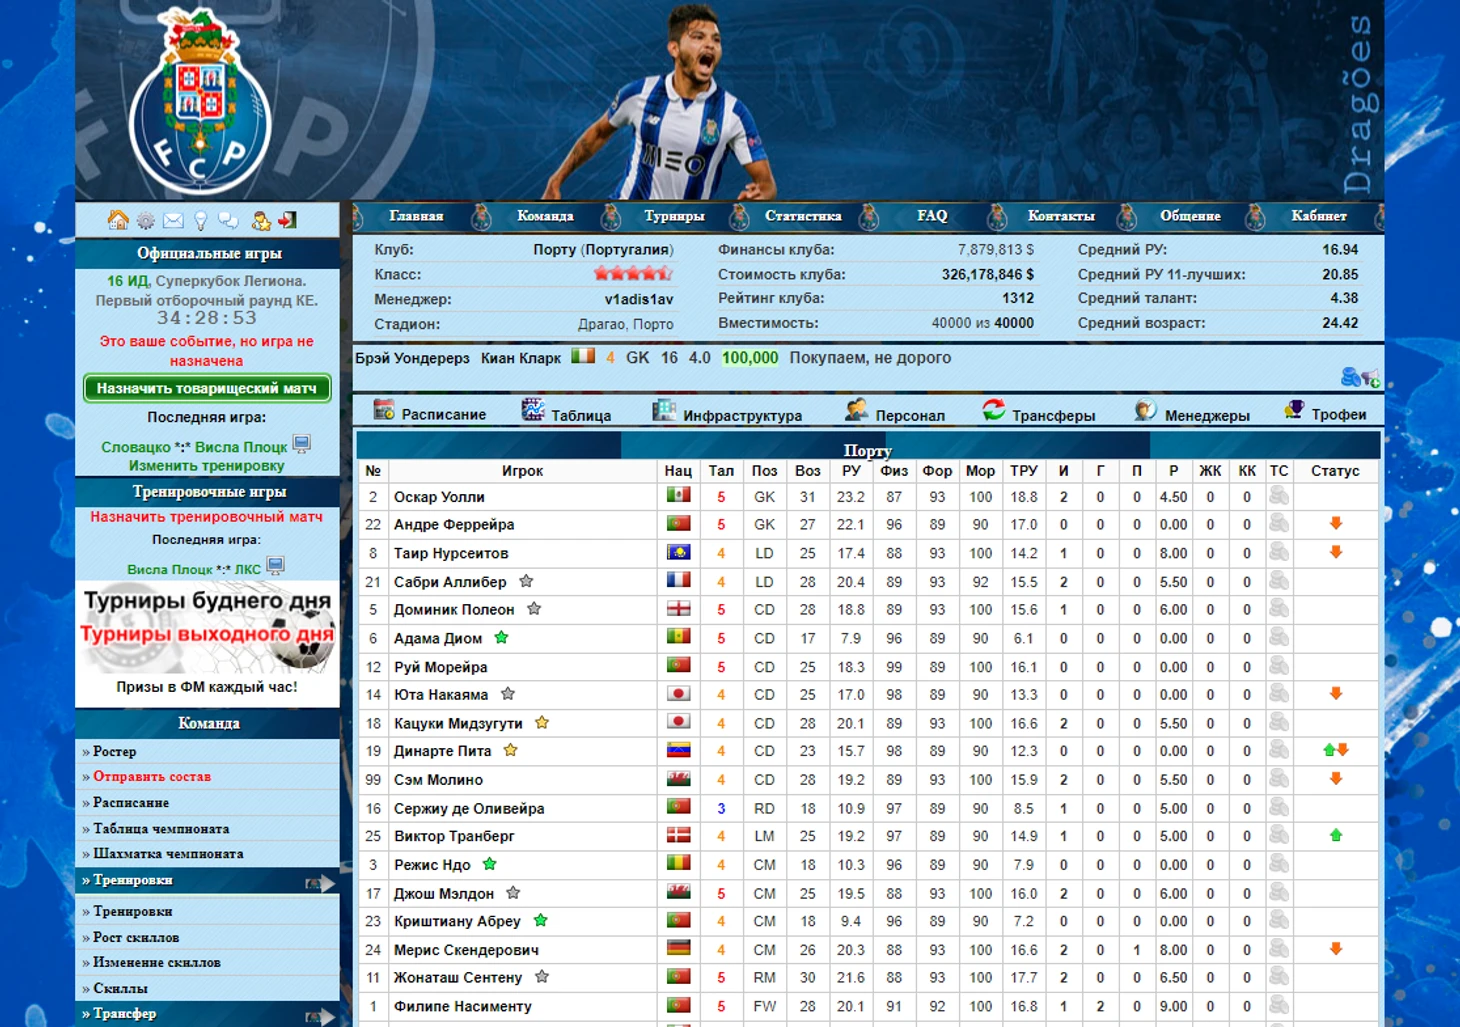
Task: Click the green star beside Криштиану Абреу
Action: (x=540, y=921)
